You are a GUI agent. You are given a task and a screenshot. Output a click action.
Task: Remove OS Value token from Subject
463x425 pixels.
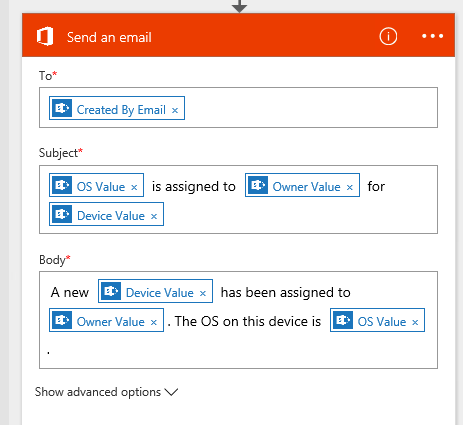[134, 187]
